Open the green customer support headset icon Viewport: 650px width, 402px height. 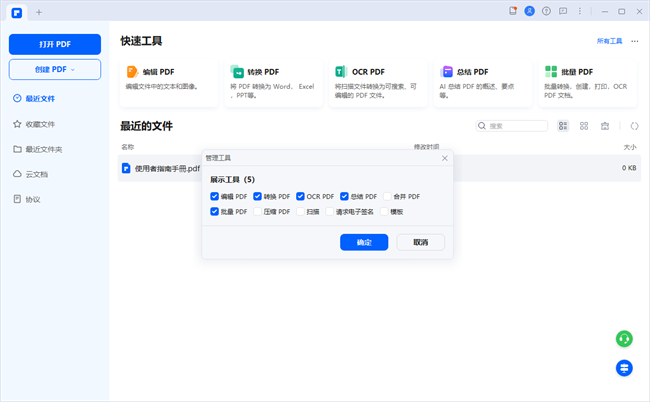click(x=624, y=339)
